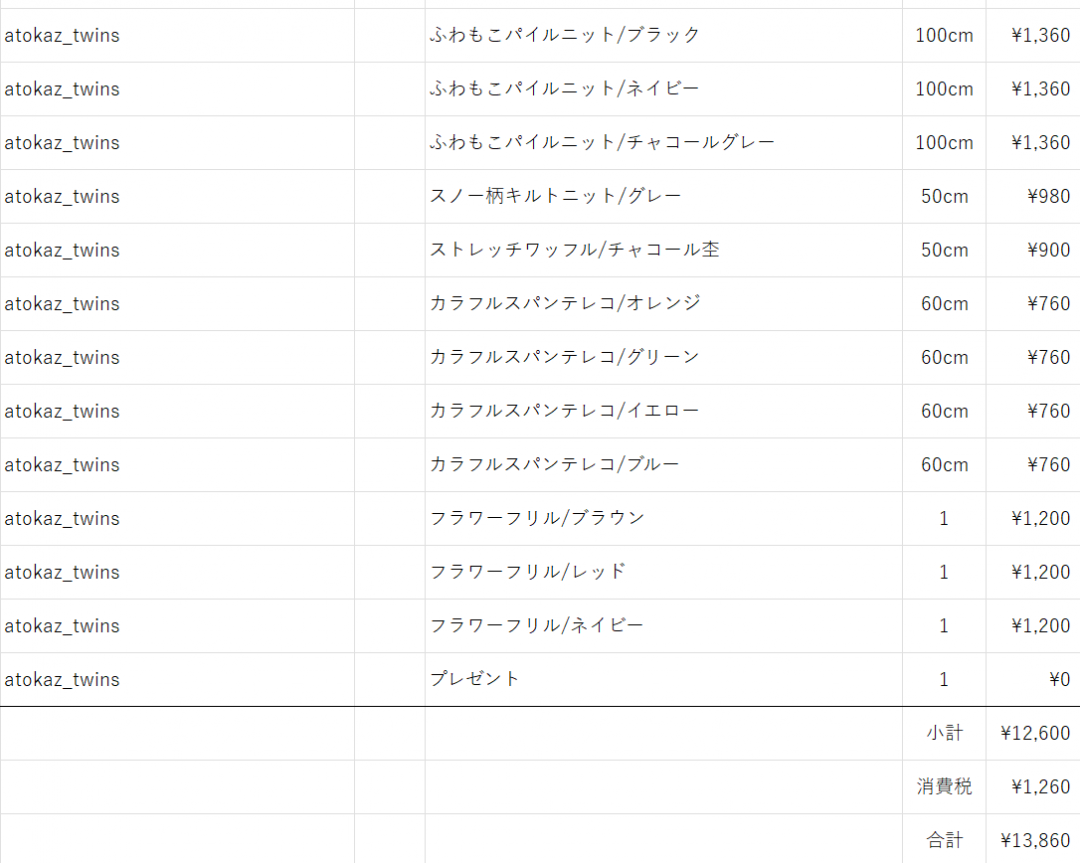
Task: Select the スノー柄キルトニット/グレー cell
Action: click(555, 197)
